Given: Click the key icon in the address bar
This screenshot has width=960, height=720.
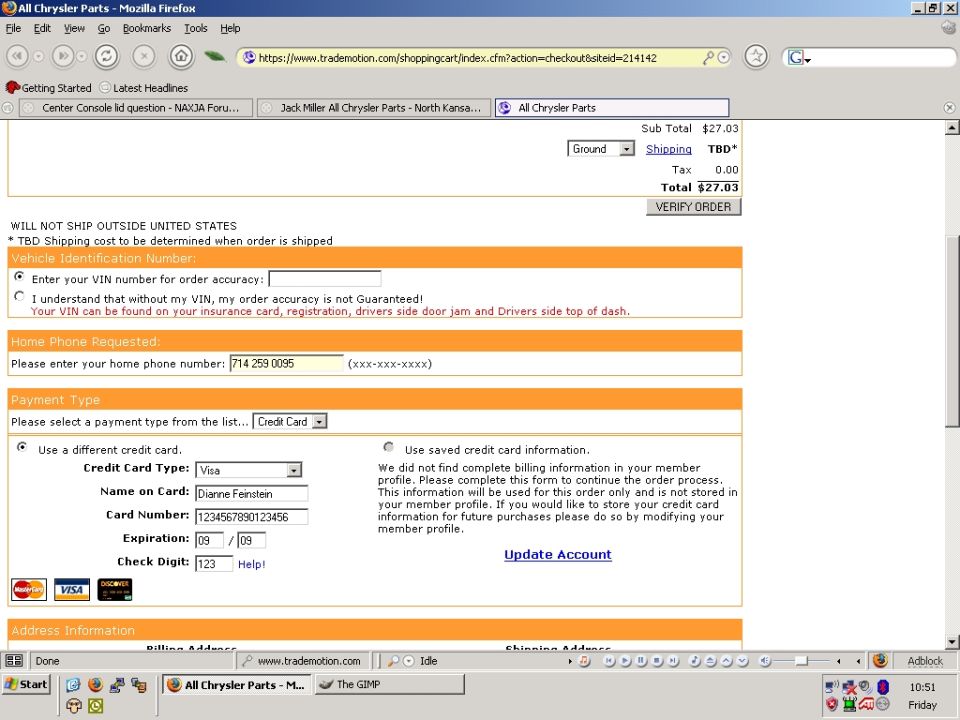Looking at the screenshot, I should tap(708, 58).
